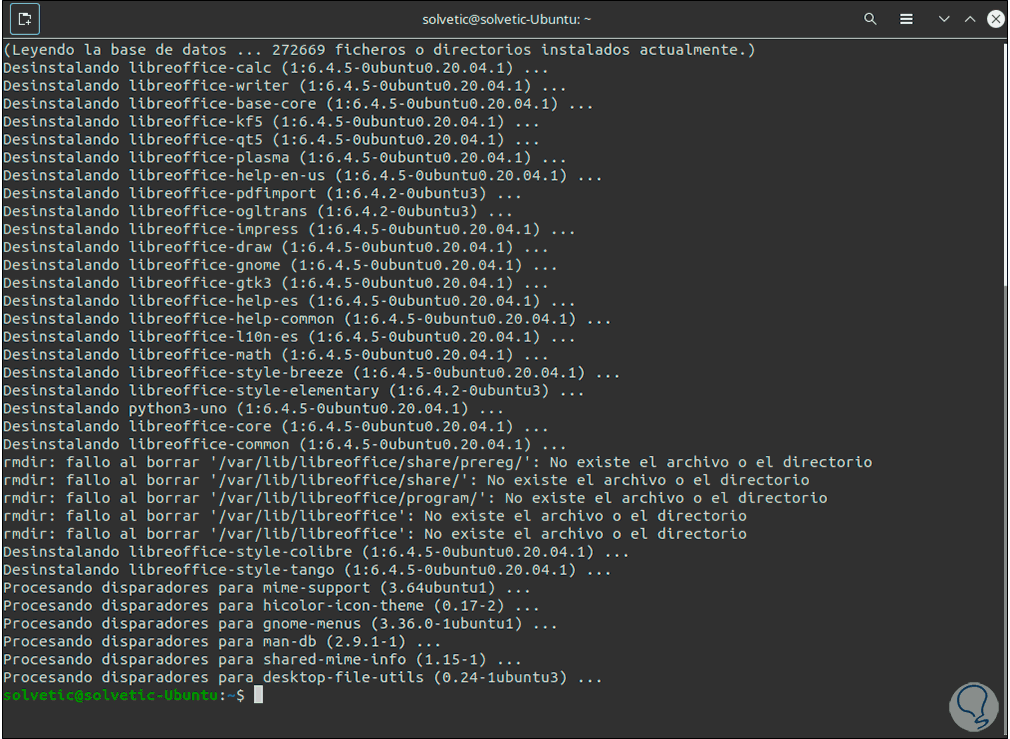Viewport: 1010px width, 739px height.
Task: Open the terminal hamburger menu
Action: coord(906,19)
